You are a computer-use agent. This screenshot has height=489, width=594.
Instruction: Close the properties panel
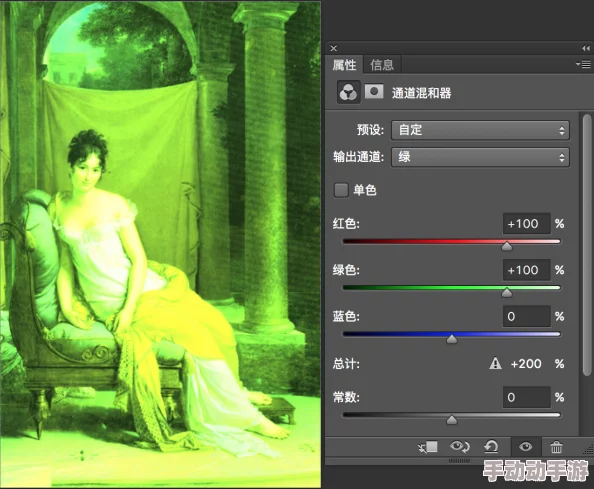(333, 48)
